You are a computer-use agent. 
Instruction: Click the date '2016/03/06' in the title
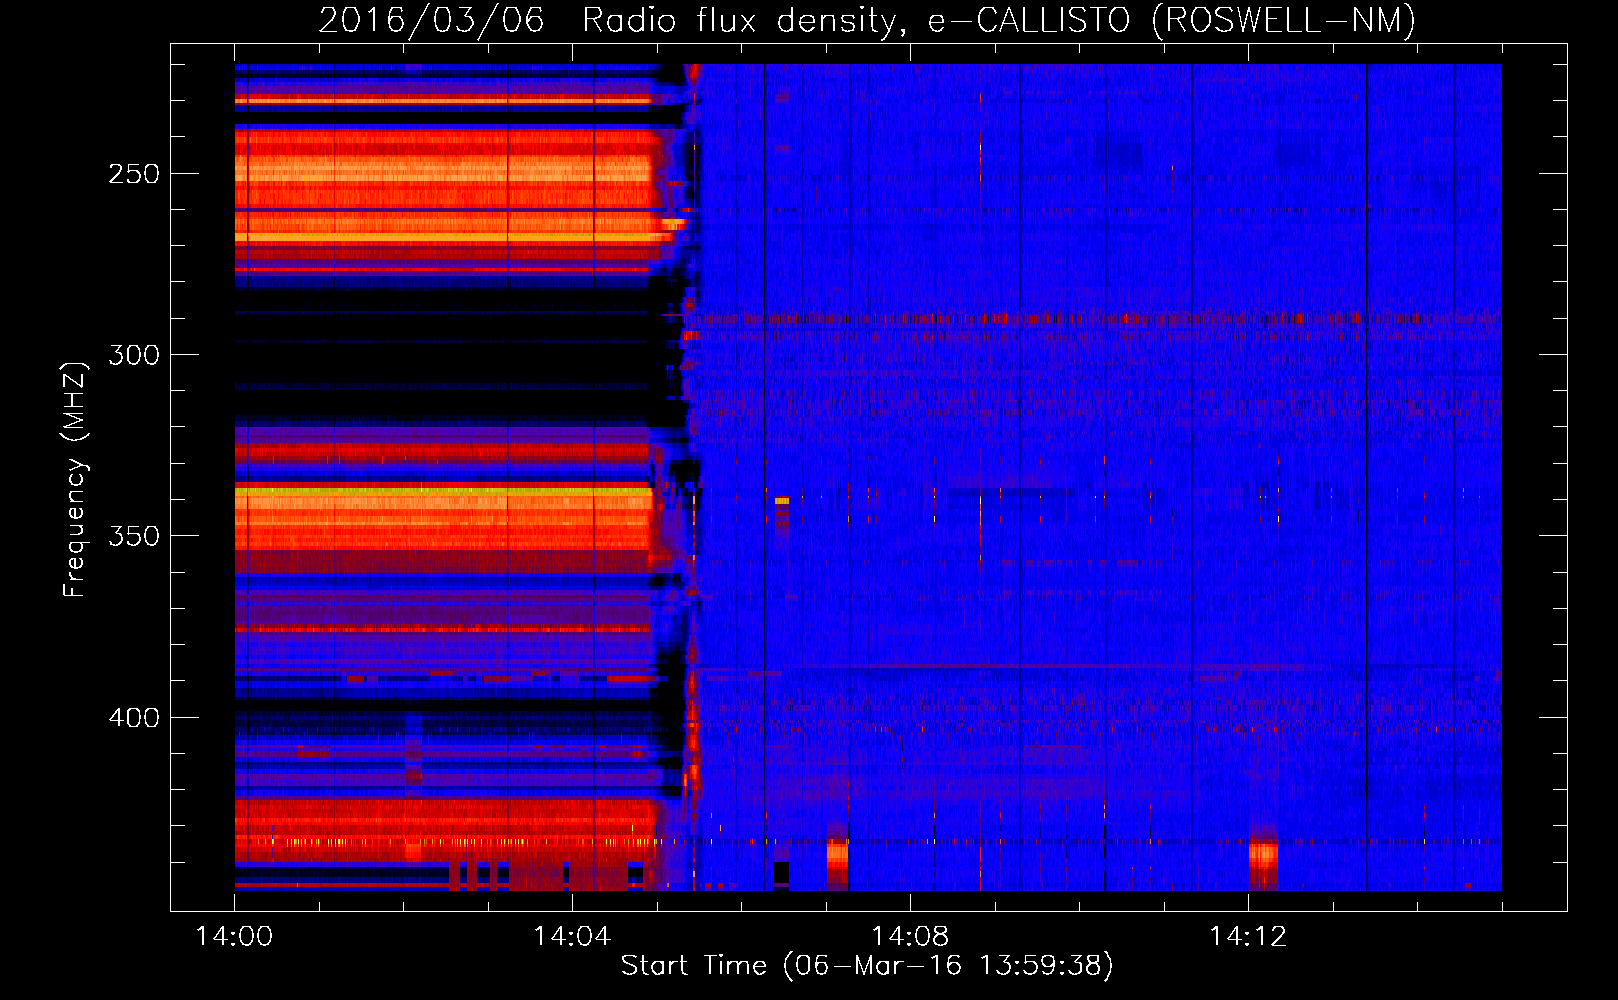(431, 20)
